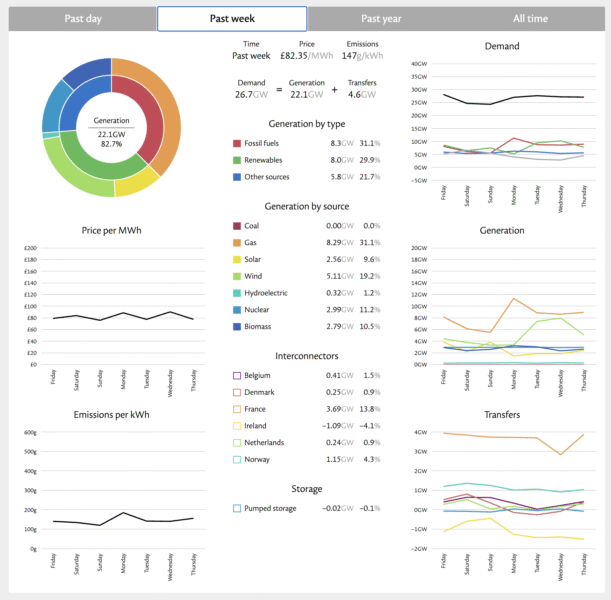
Task: Toggle the Pumped storage box
Action: point(237,508)
